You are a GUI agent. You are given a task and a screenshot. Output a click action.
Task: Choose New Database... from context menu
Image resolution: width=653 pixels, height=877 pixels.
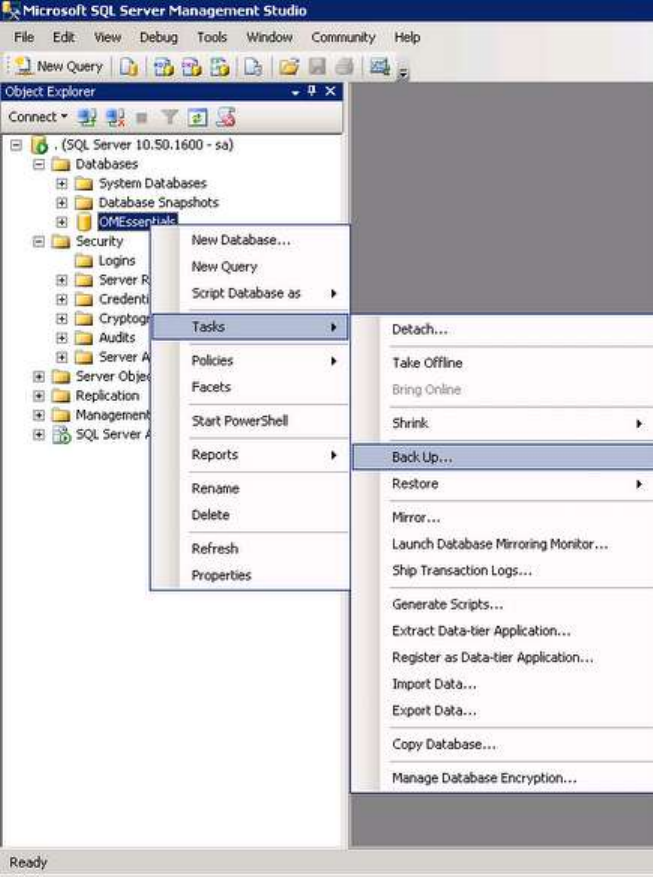(250, 241)
